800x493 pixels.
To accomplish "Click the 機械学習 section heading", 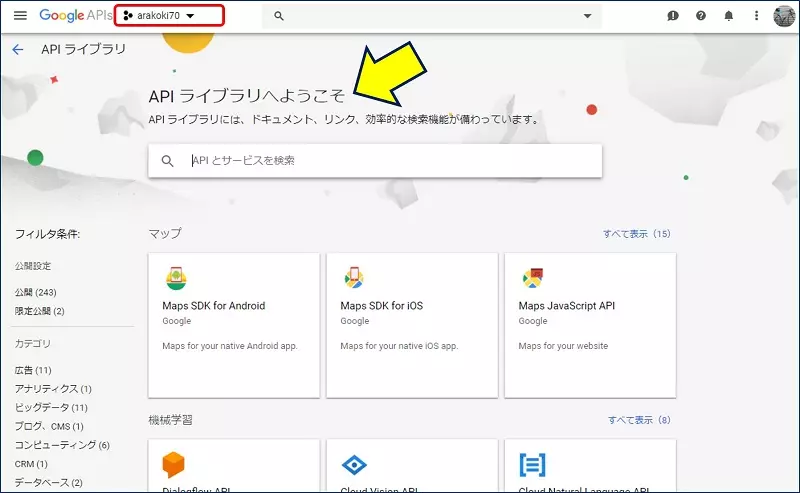I will 170,420.
